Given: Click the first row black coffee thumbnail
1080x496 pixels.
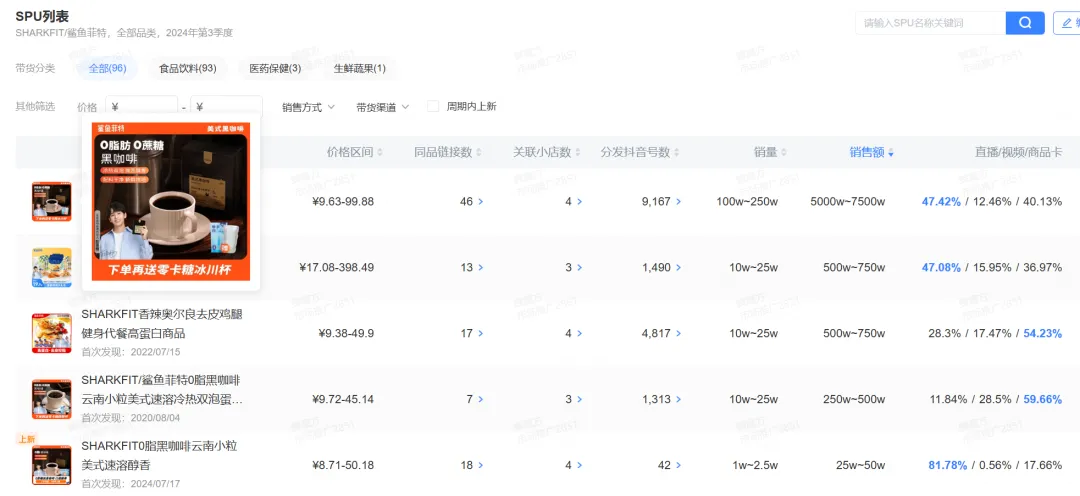Looking at the screenshot, I should [51, 201].
